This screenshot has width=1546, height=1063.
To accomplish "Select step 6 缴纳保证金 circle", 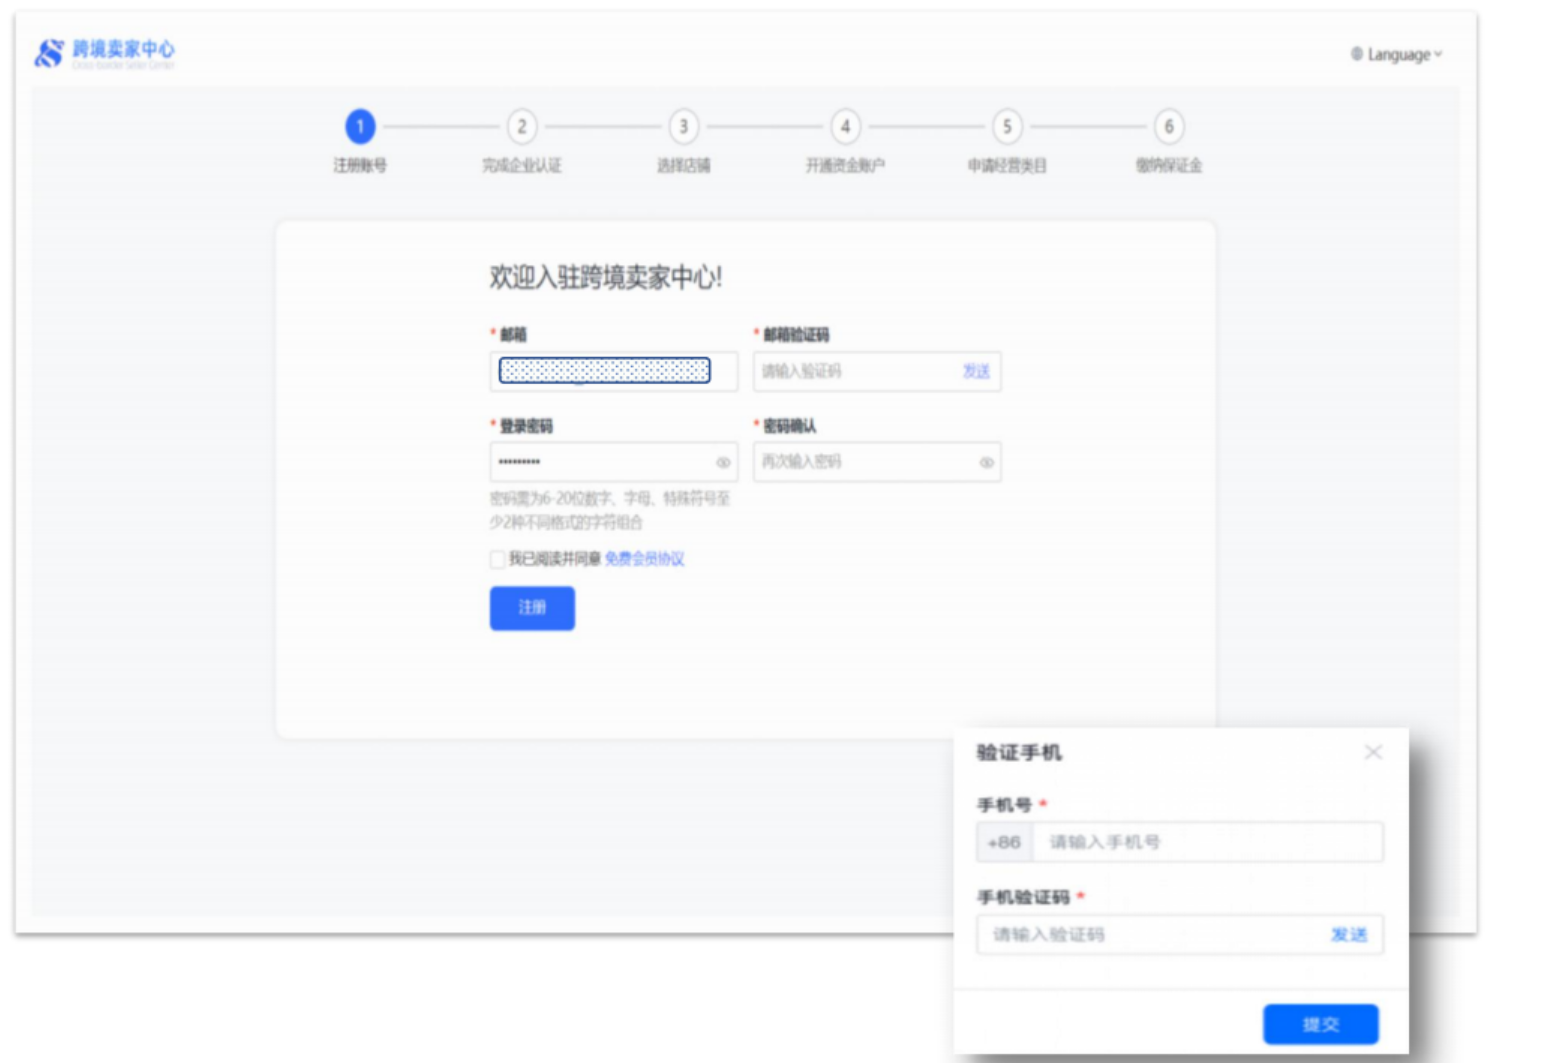I will click(1168, 127).
